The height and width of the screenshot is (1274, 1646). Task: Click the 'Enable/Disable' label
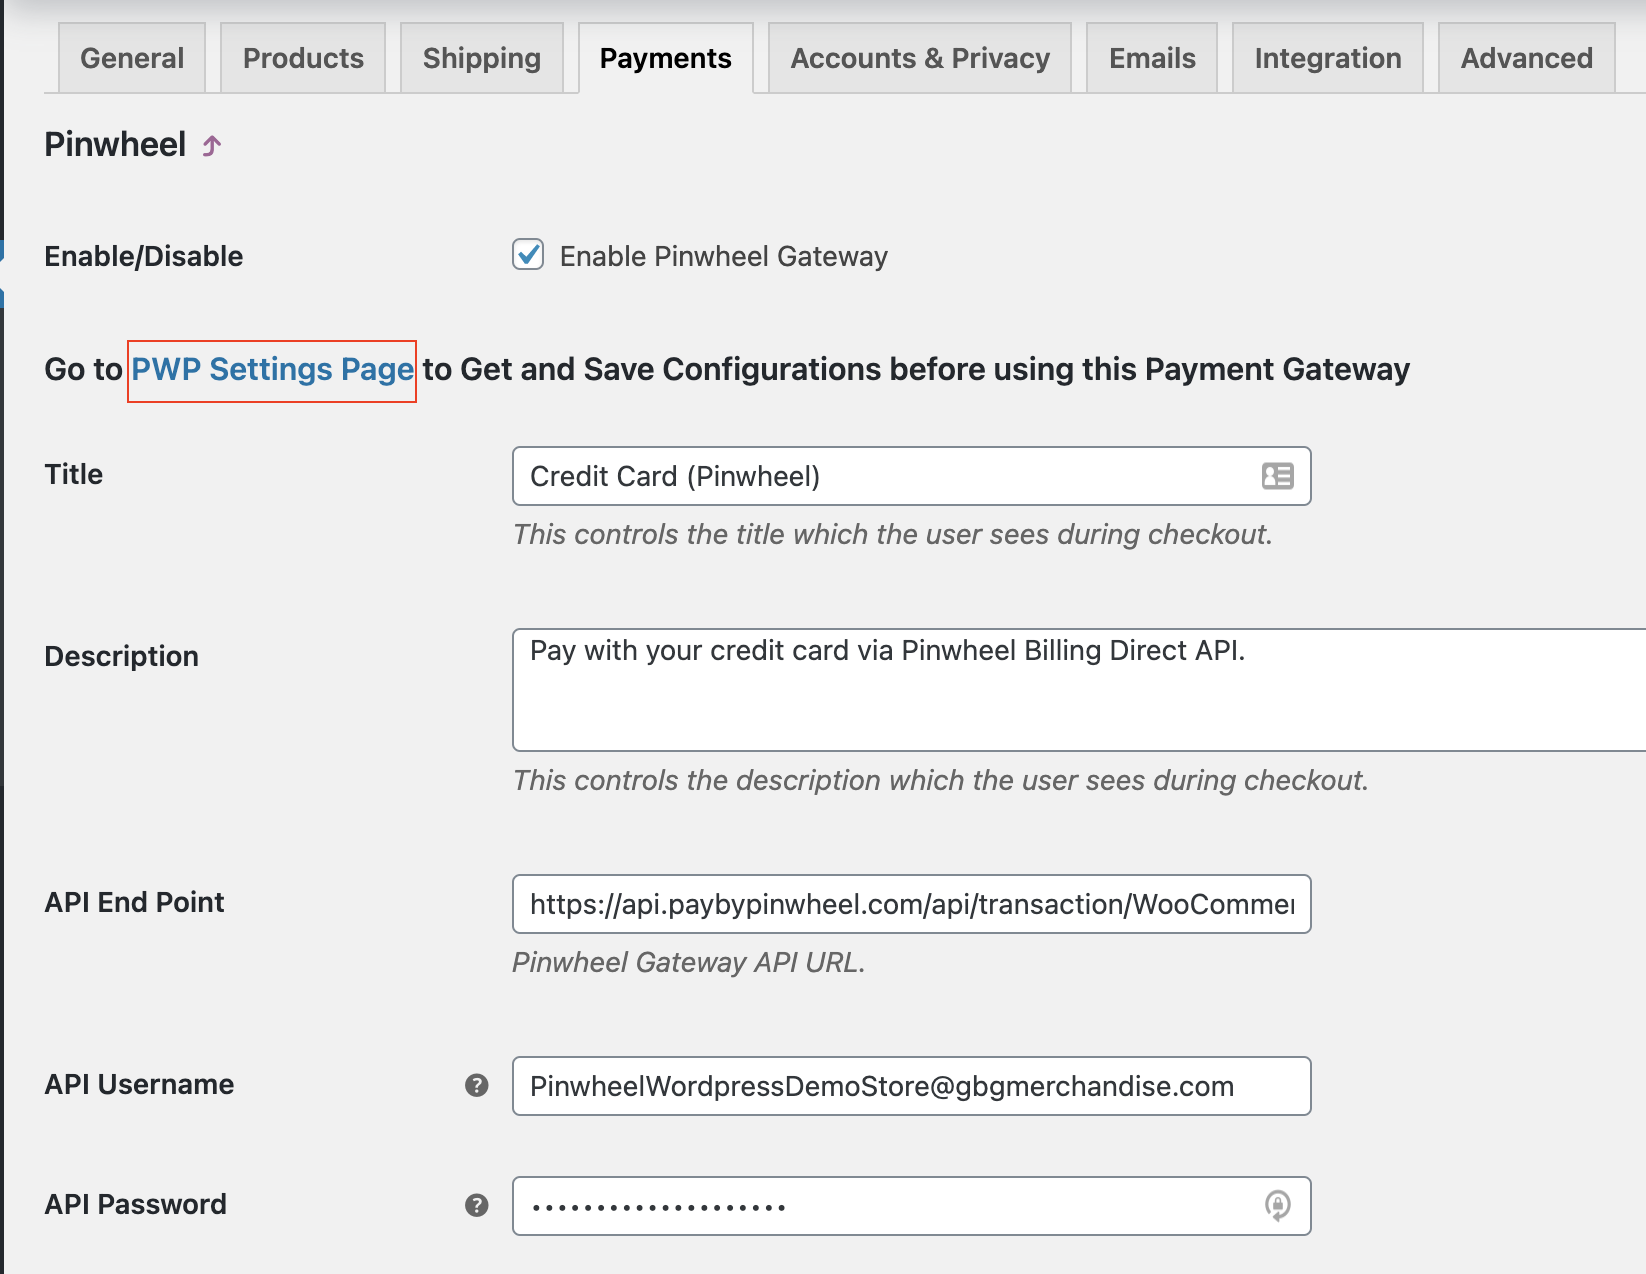click(144, 256)
